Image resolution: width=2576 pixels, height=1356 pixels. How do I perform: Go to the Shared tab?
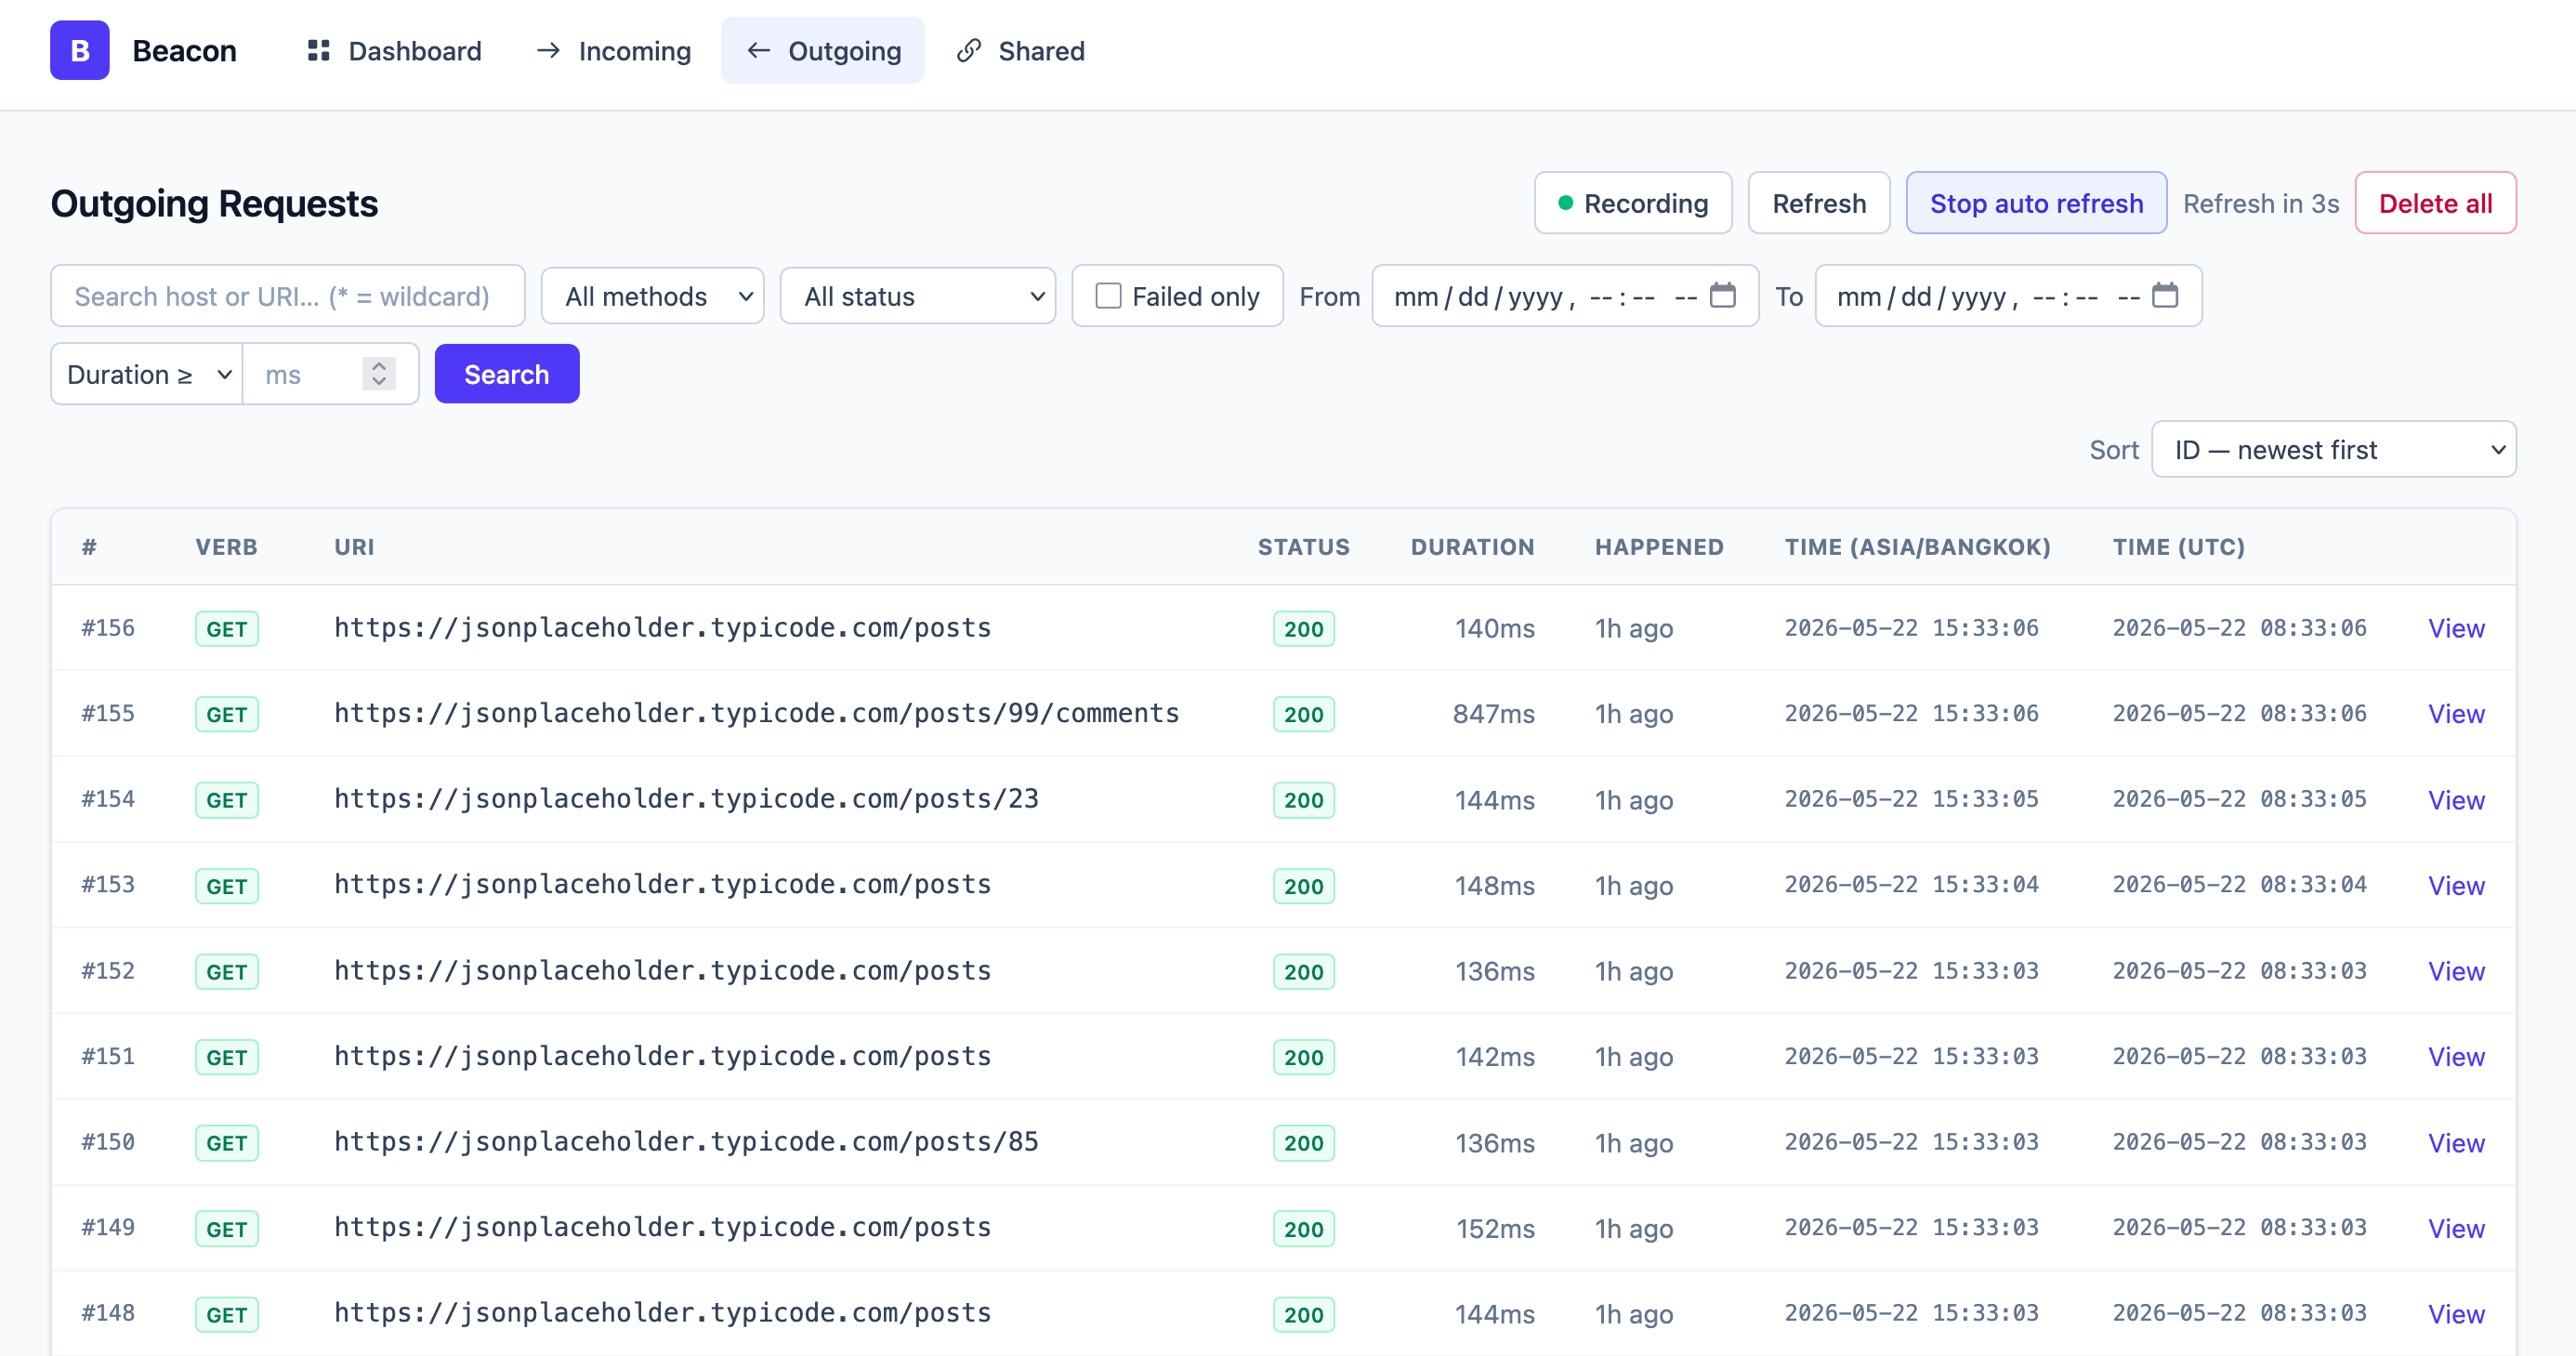1020,50
